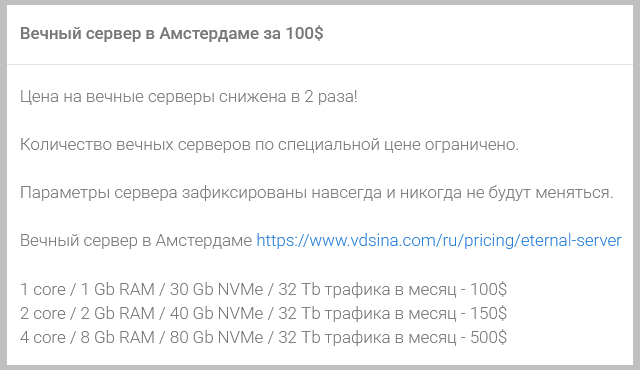Click the '2 core' text in the second plan
This screenshot has width=640, height=370.
click(x=43, y=314)
